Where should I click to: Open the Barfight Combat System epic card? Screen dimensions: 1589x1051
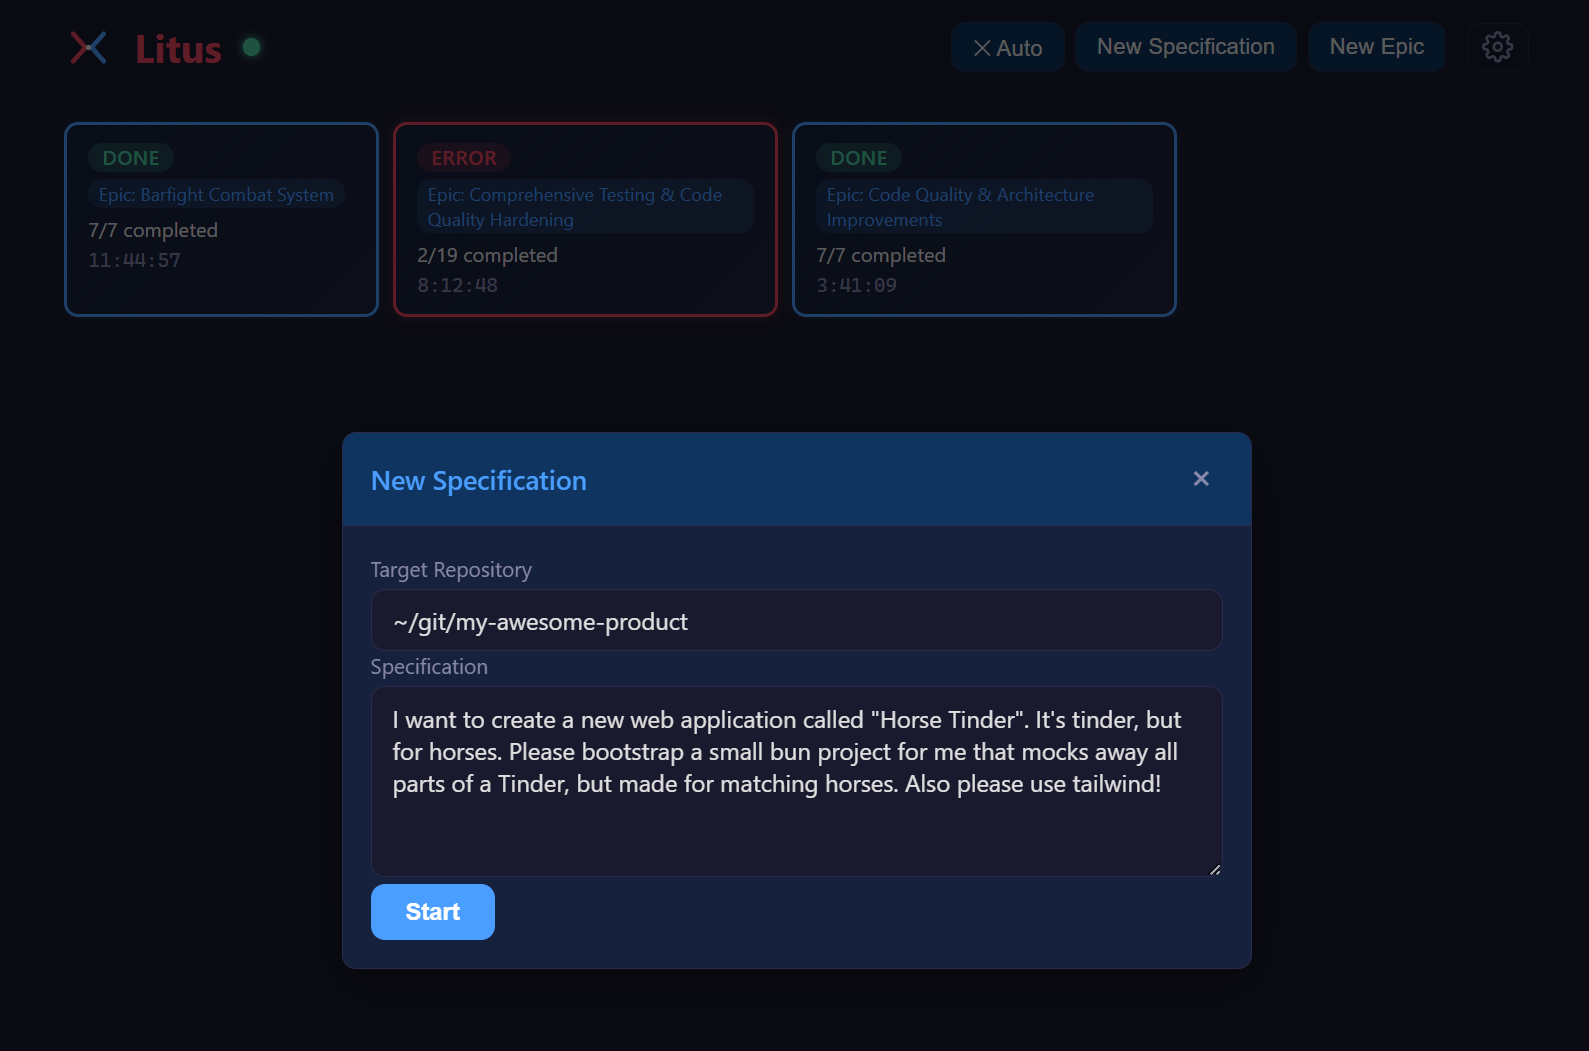click(221, 219)
